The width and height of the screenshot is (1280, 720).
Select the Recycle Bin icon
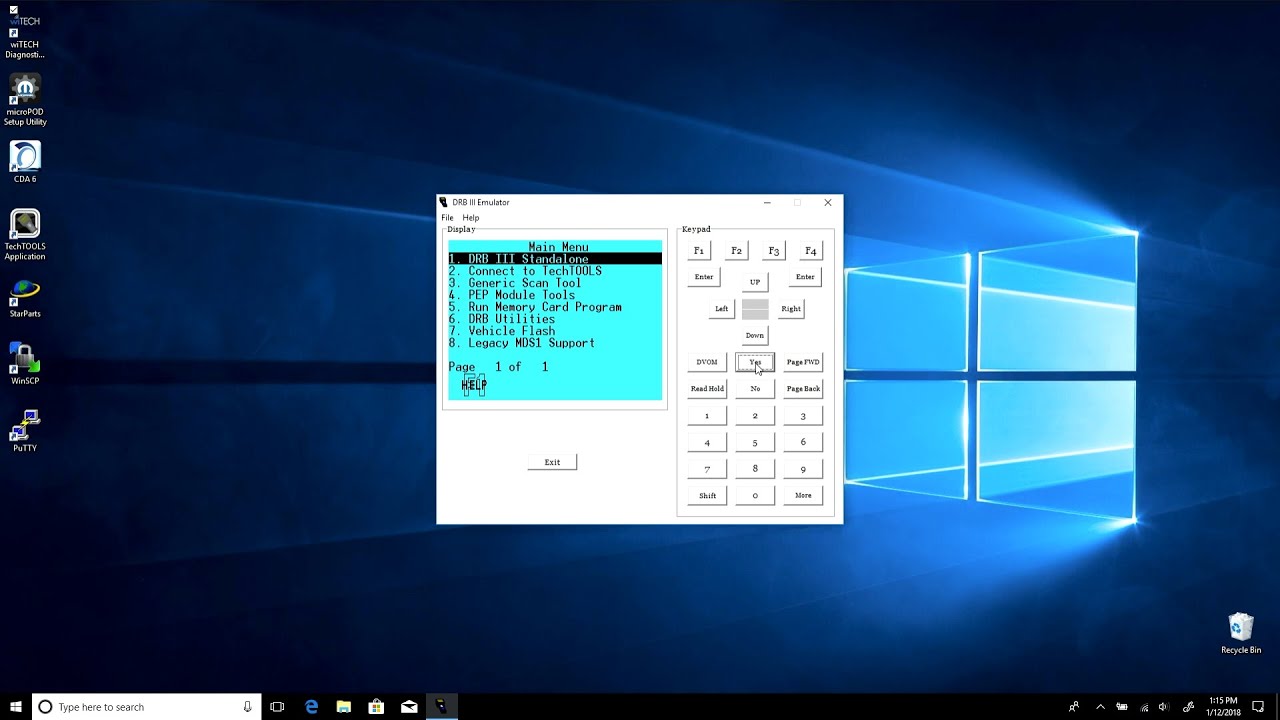tap(1241, 633)
